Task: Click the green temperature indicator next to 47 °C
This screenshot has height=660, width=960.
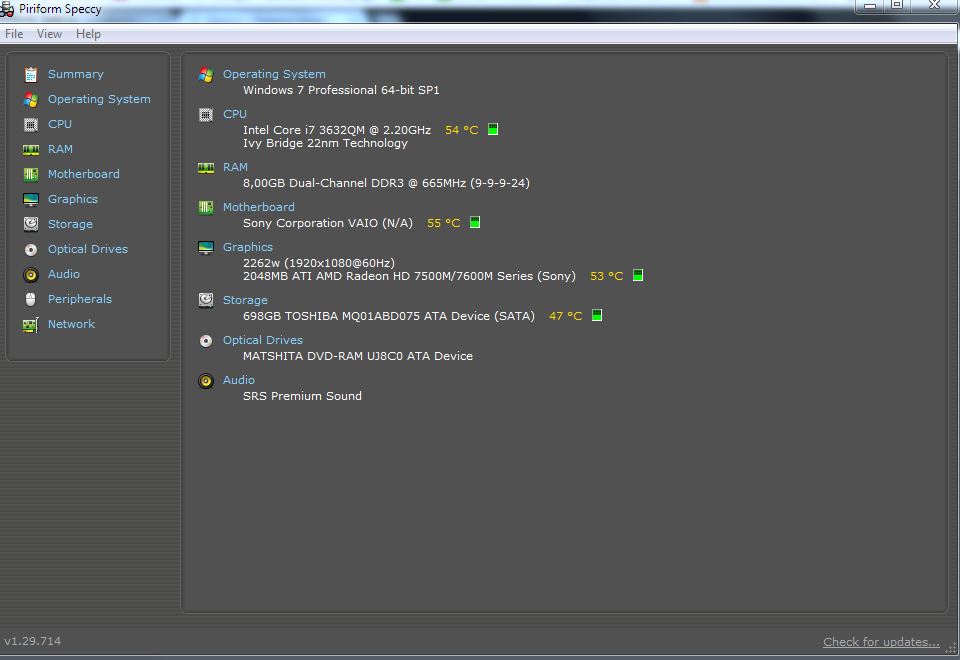Action: (x=597, y=315)
